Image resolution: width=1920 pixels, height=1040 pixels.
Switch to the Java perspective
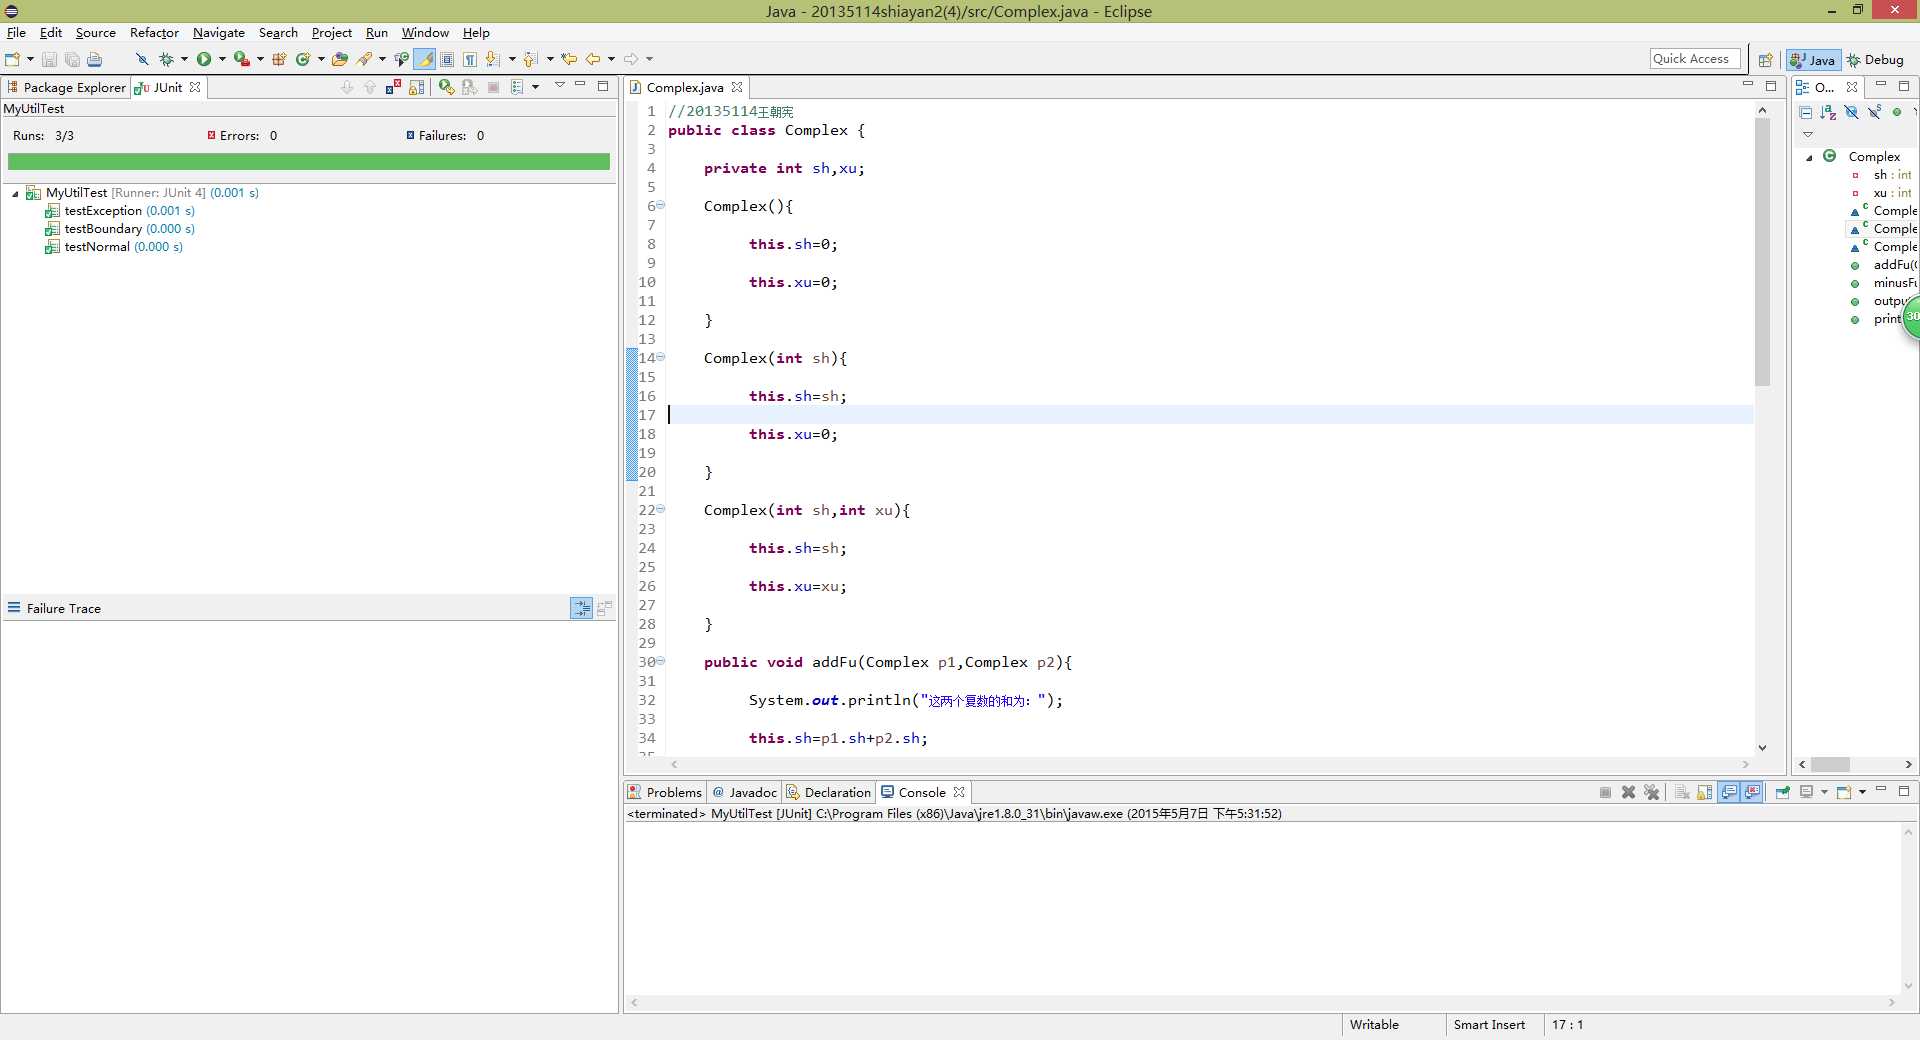1813,60
